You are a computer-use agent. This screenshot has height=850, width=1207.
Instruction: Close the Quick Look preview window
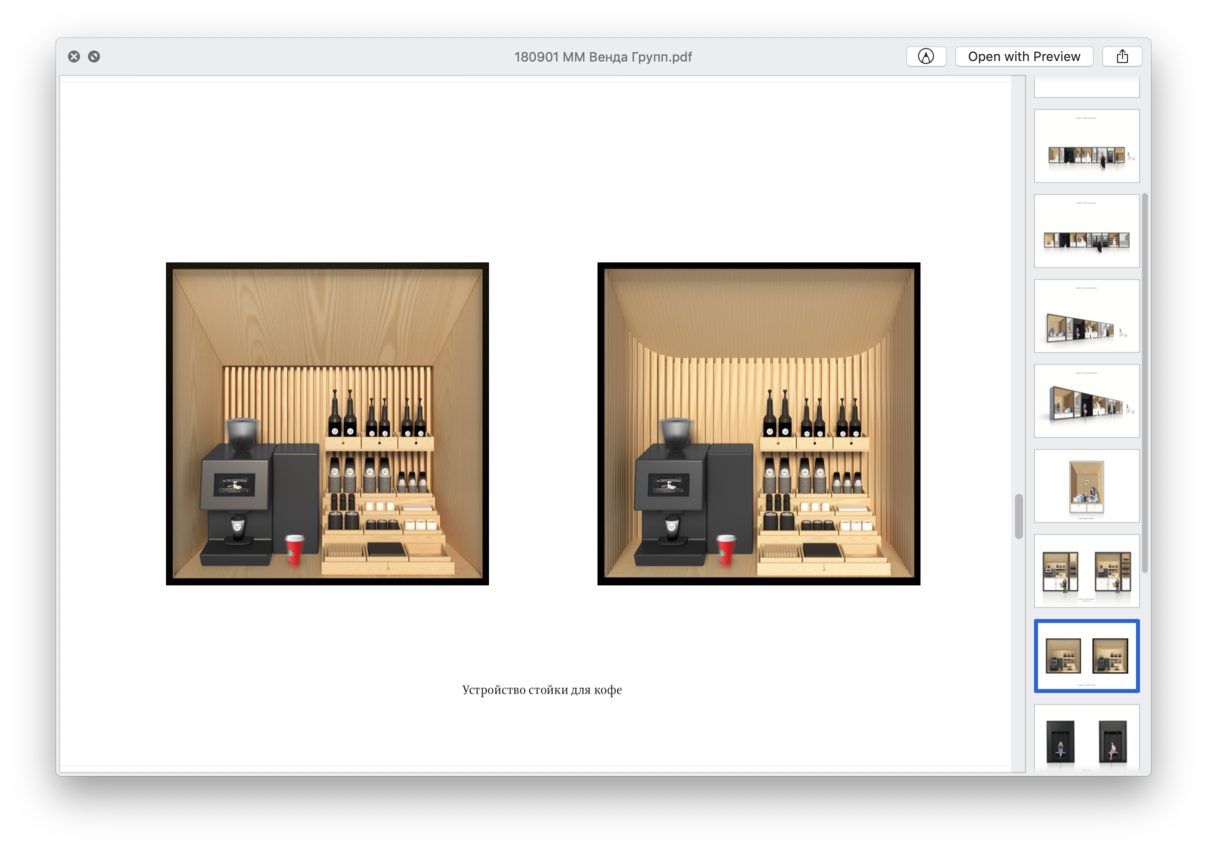tap(74, 57)
